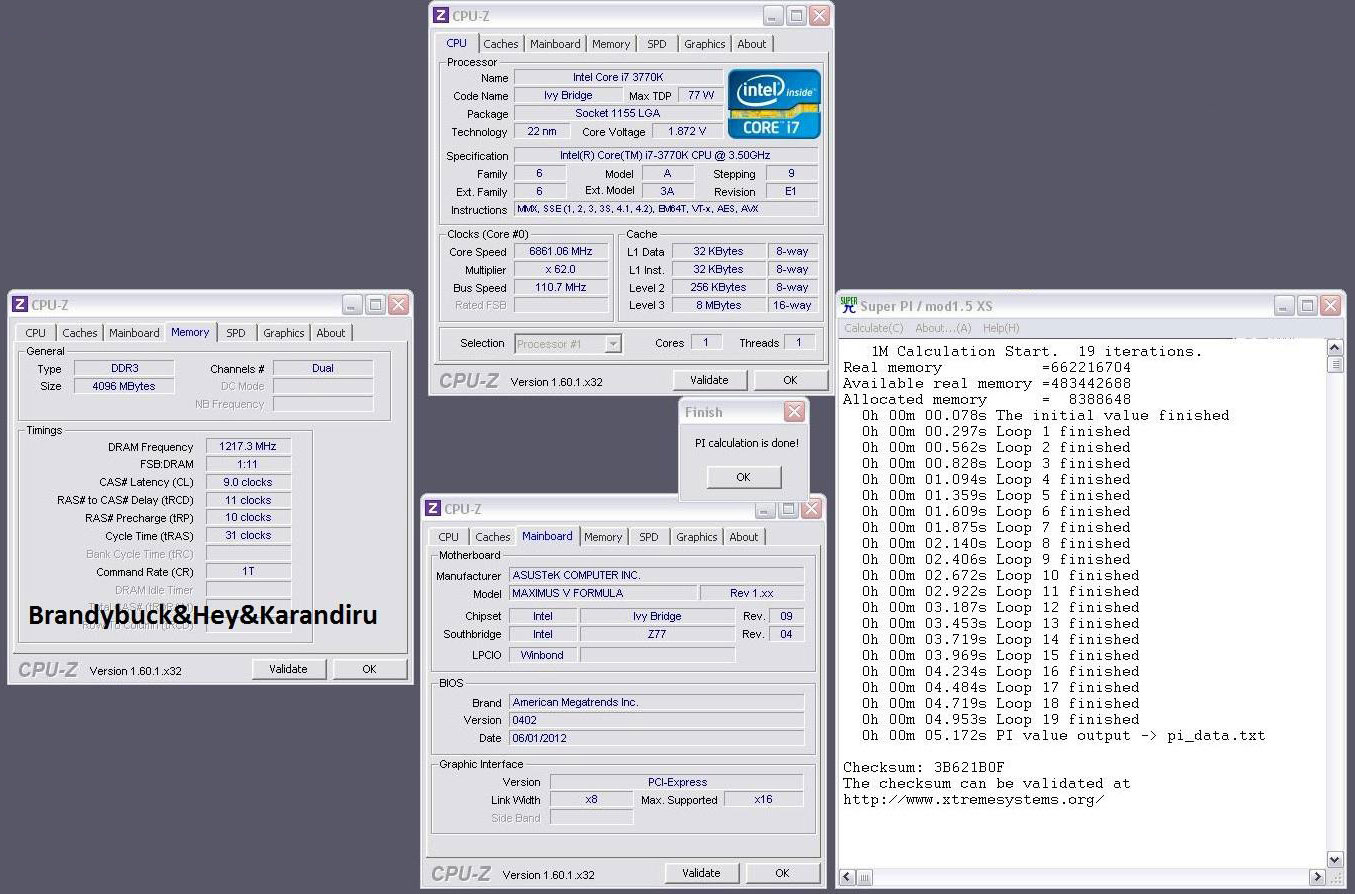Click the FSB:DRAM value 1:11
This screenshot has width=1355, height=894.
point(248,464)
